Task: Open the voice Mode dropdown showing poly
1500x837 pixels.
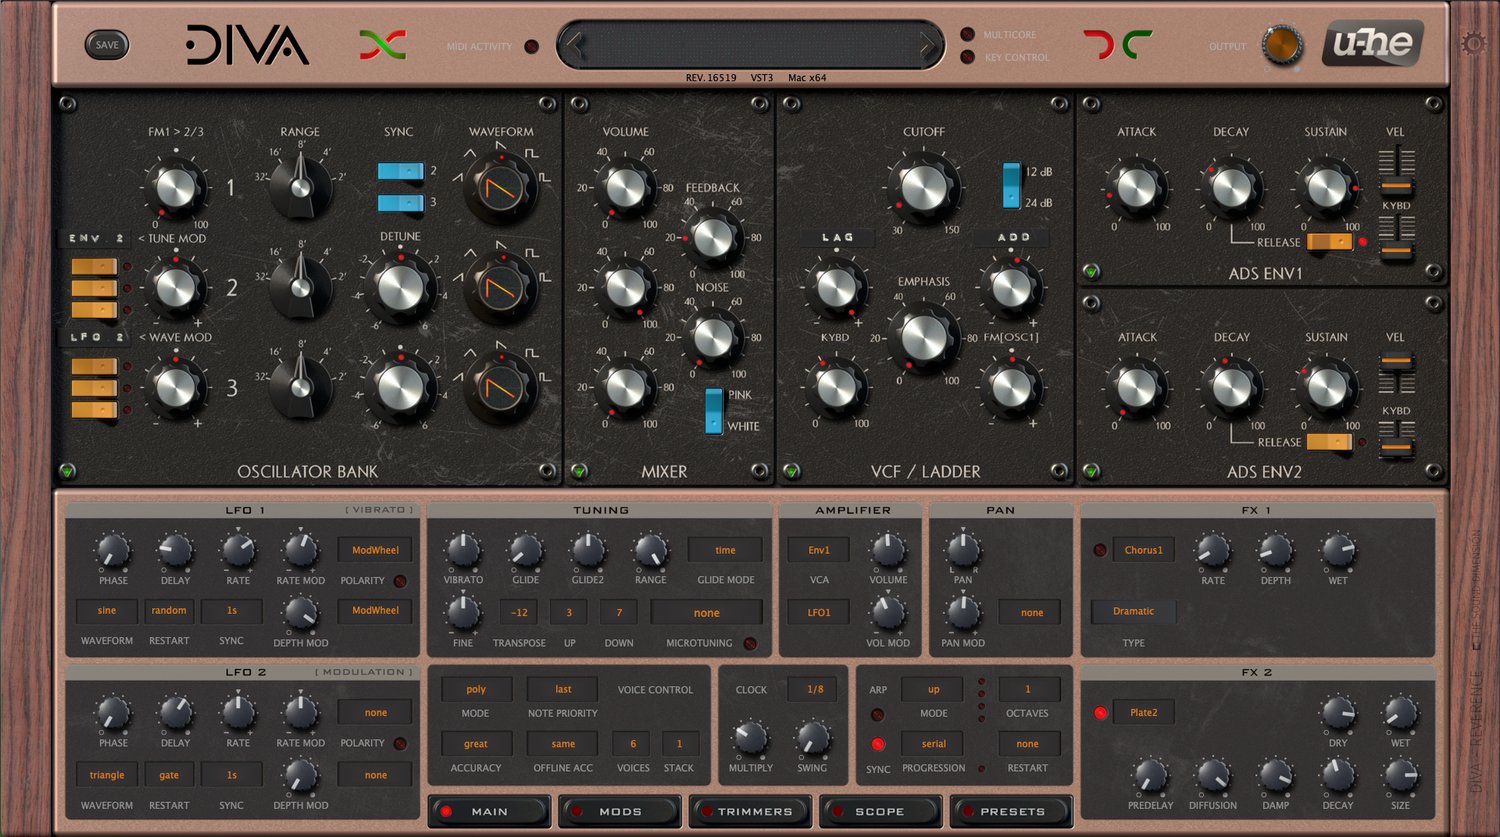Action: click(x=476, y=689)
